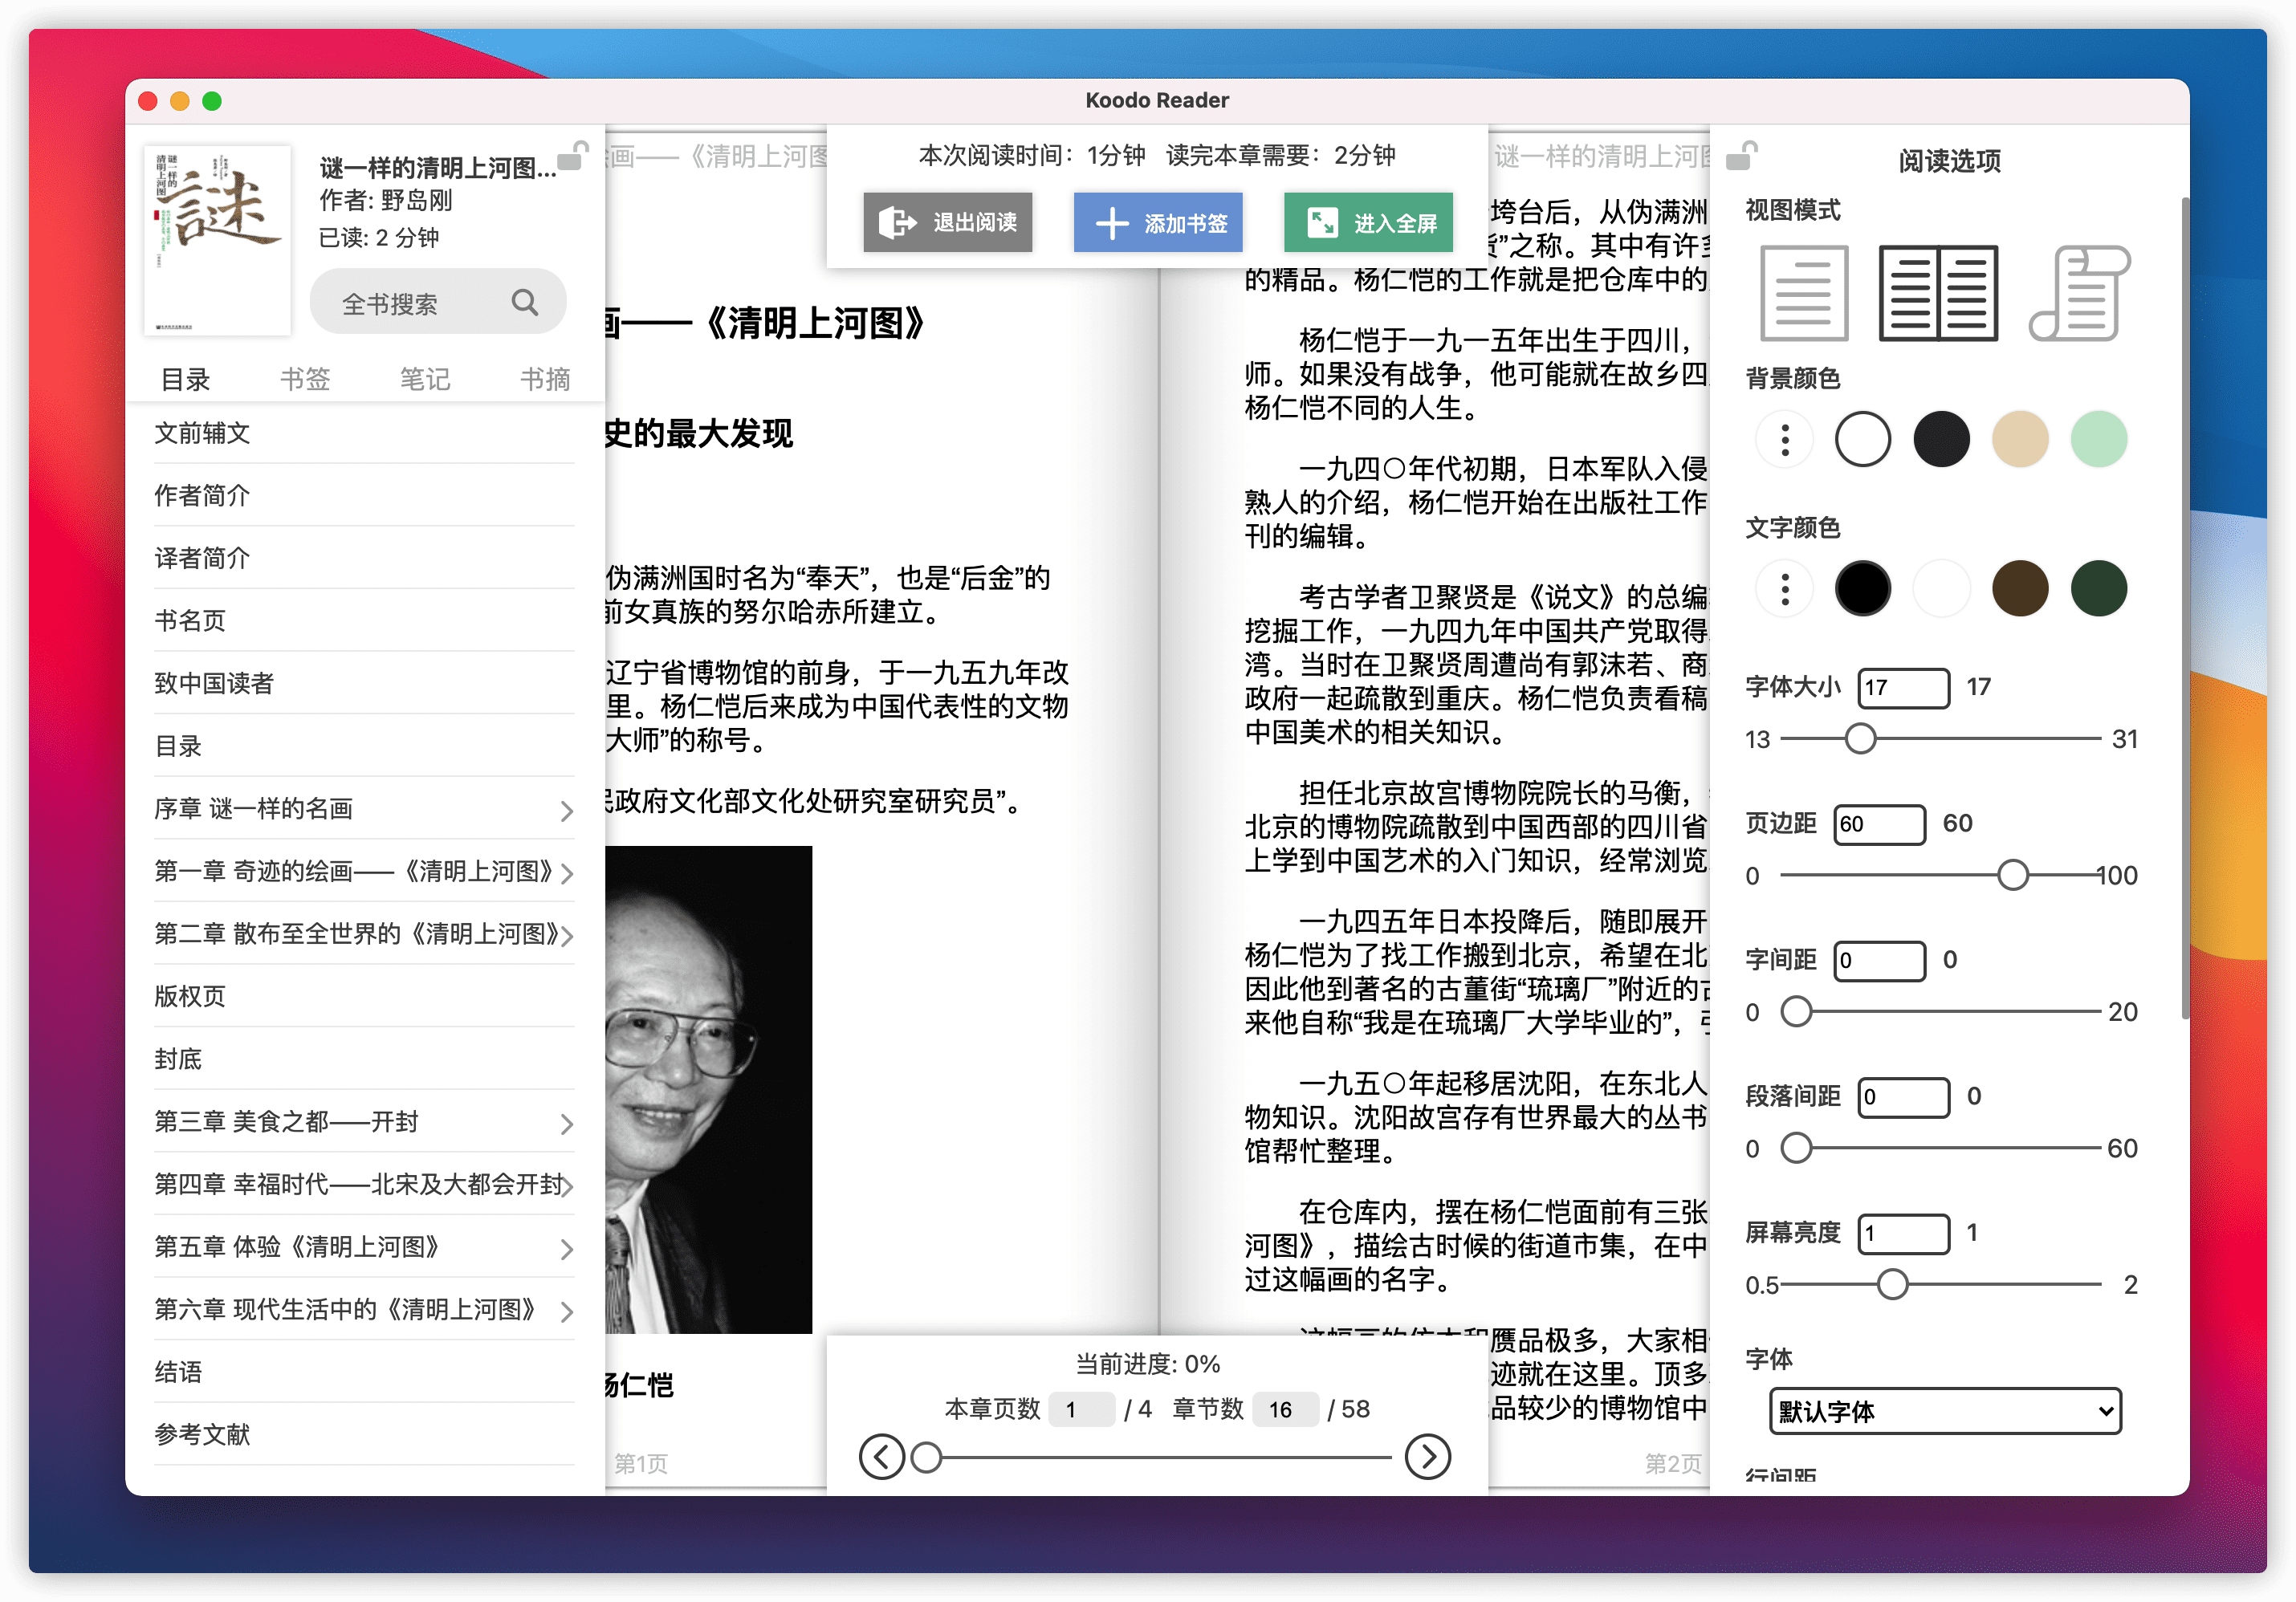Enter fullscreen with 进入全屏 button
Screen dimensions: 2296x1602
point(1368,222)
